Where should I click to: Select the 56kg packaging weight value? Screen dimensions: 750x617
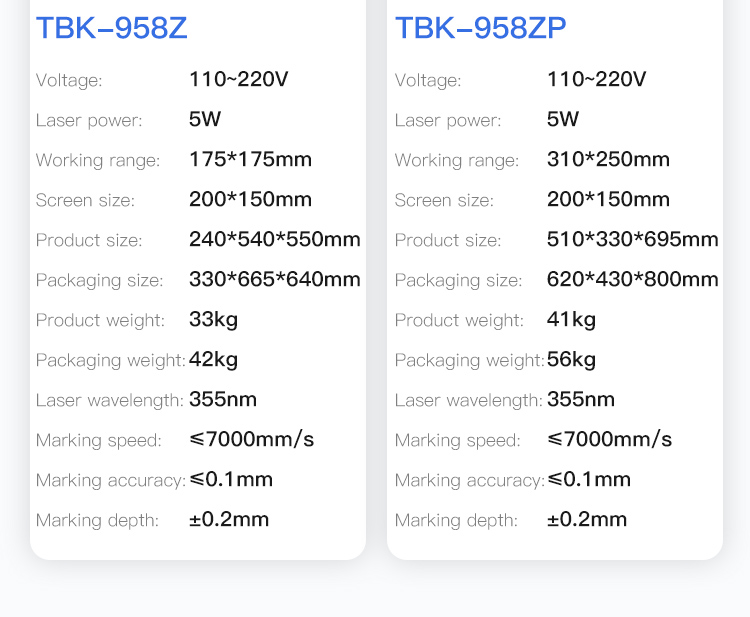click(x=571, y=359)
